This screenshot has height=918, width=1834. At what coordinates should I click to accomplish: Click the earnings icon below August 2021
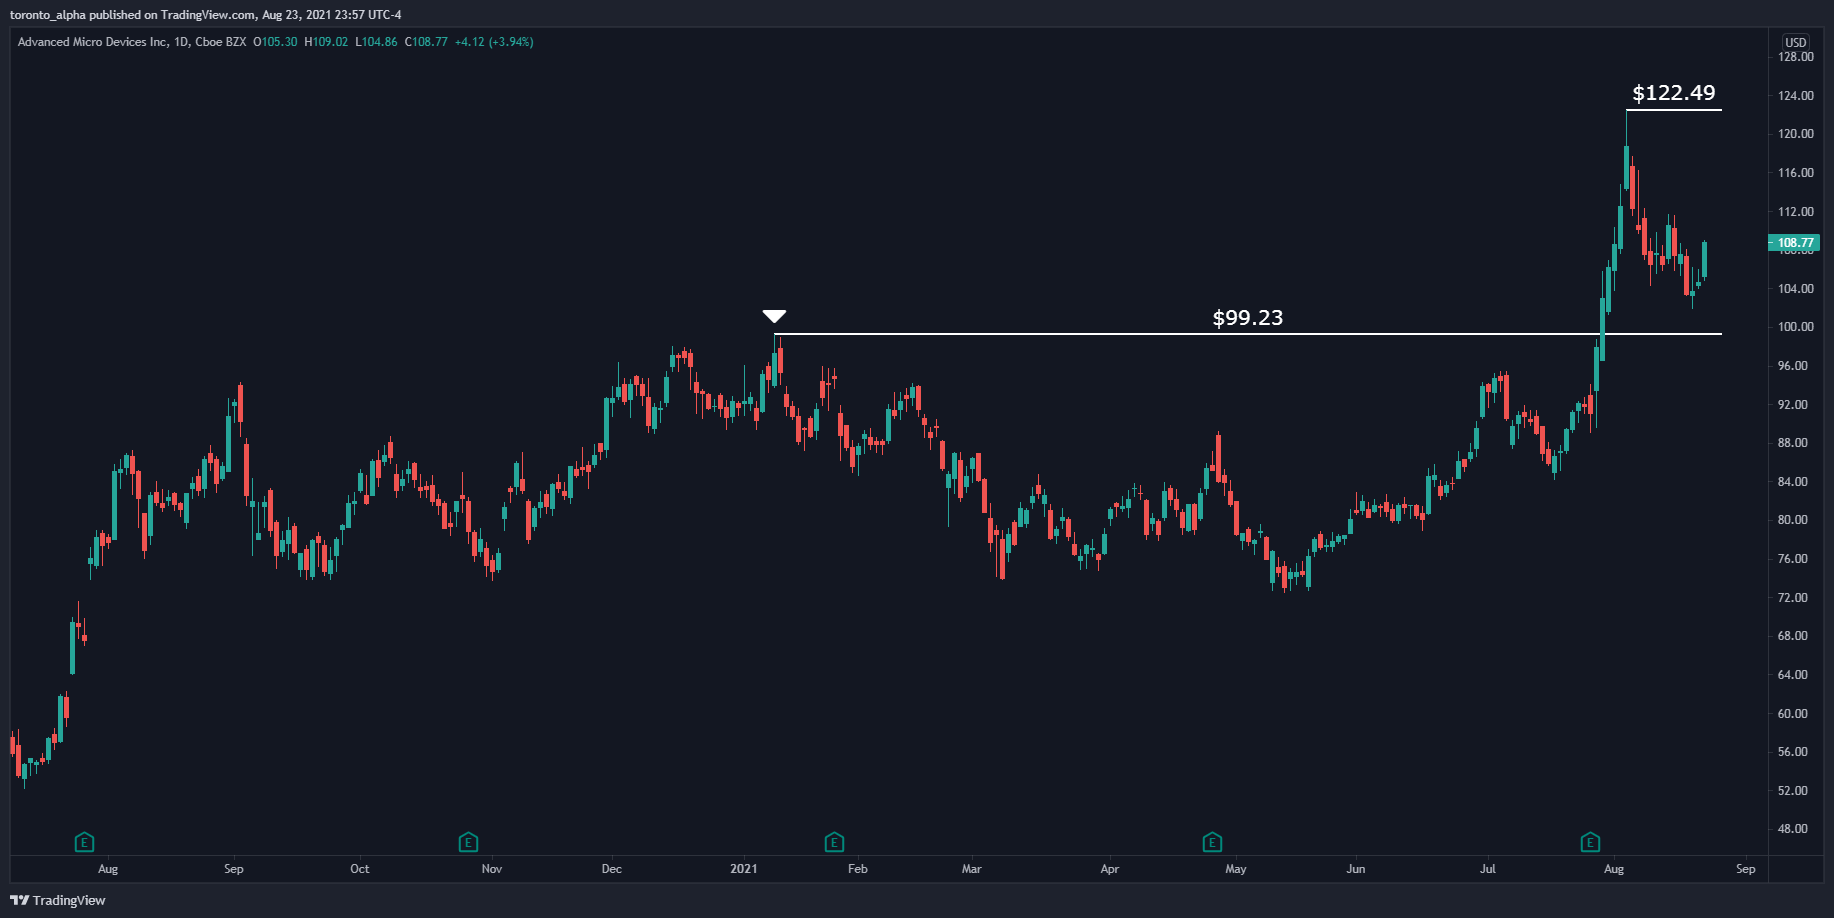click(1590, 843)
